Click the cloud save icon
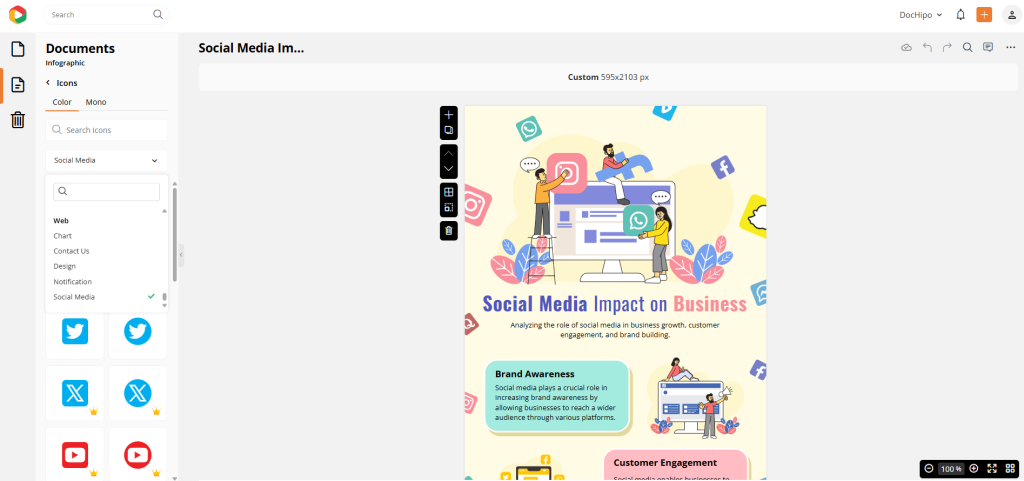This screenshot has height=481, width=1024. (906, 48)
